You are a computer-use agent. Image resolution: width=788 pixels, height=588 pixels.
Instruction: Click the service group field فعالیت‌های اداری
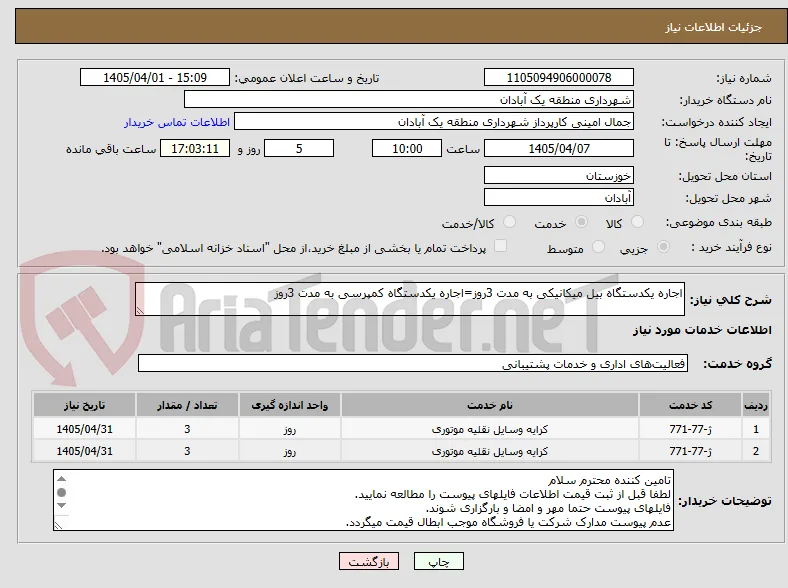413,363
